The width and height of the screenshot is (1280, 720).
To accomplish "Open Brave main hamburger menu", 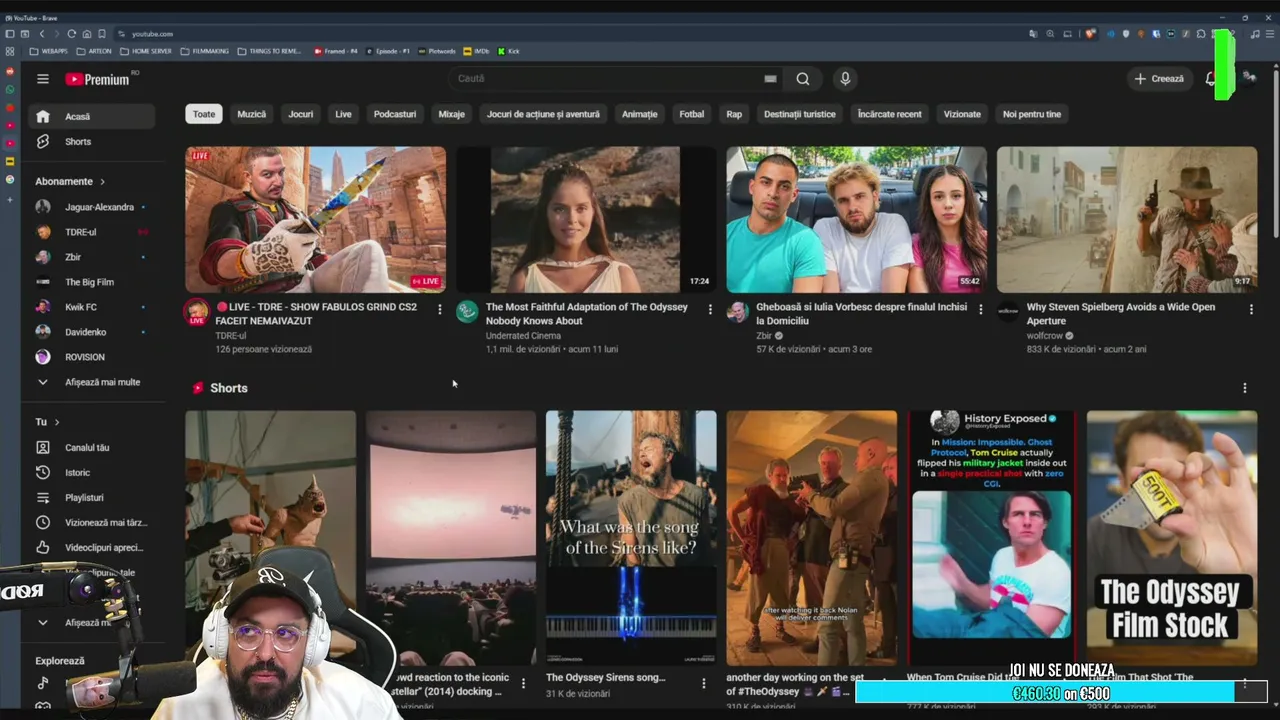I will point(1270,34).
